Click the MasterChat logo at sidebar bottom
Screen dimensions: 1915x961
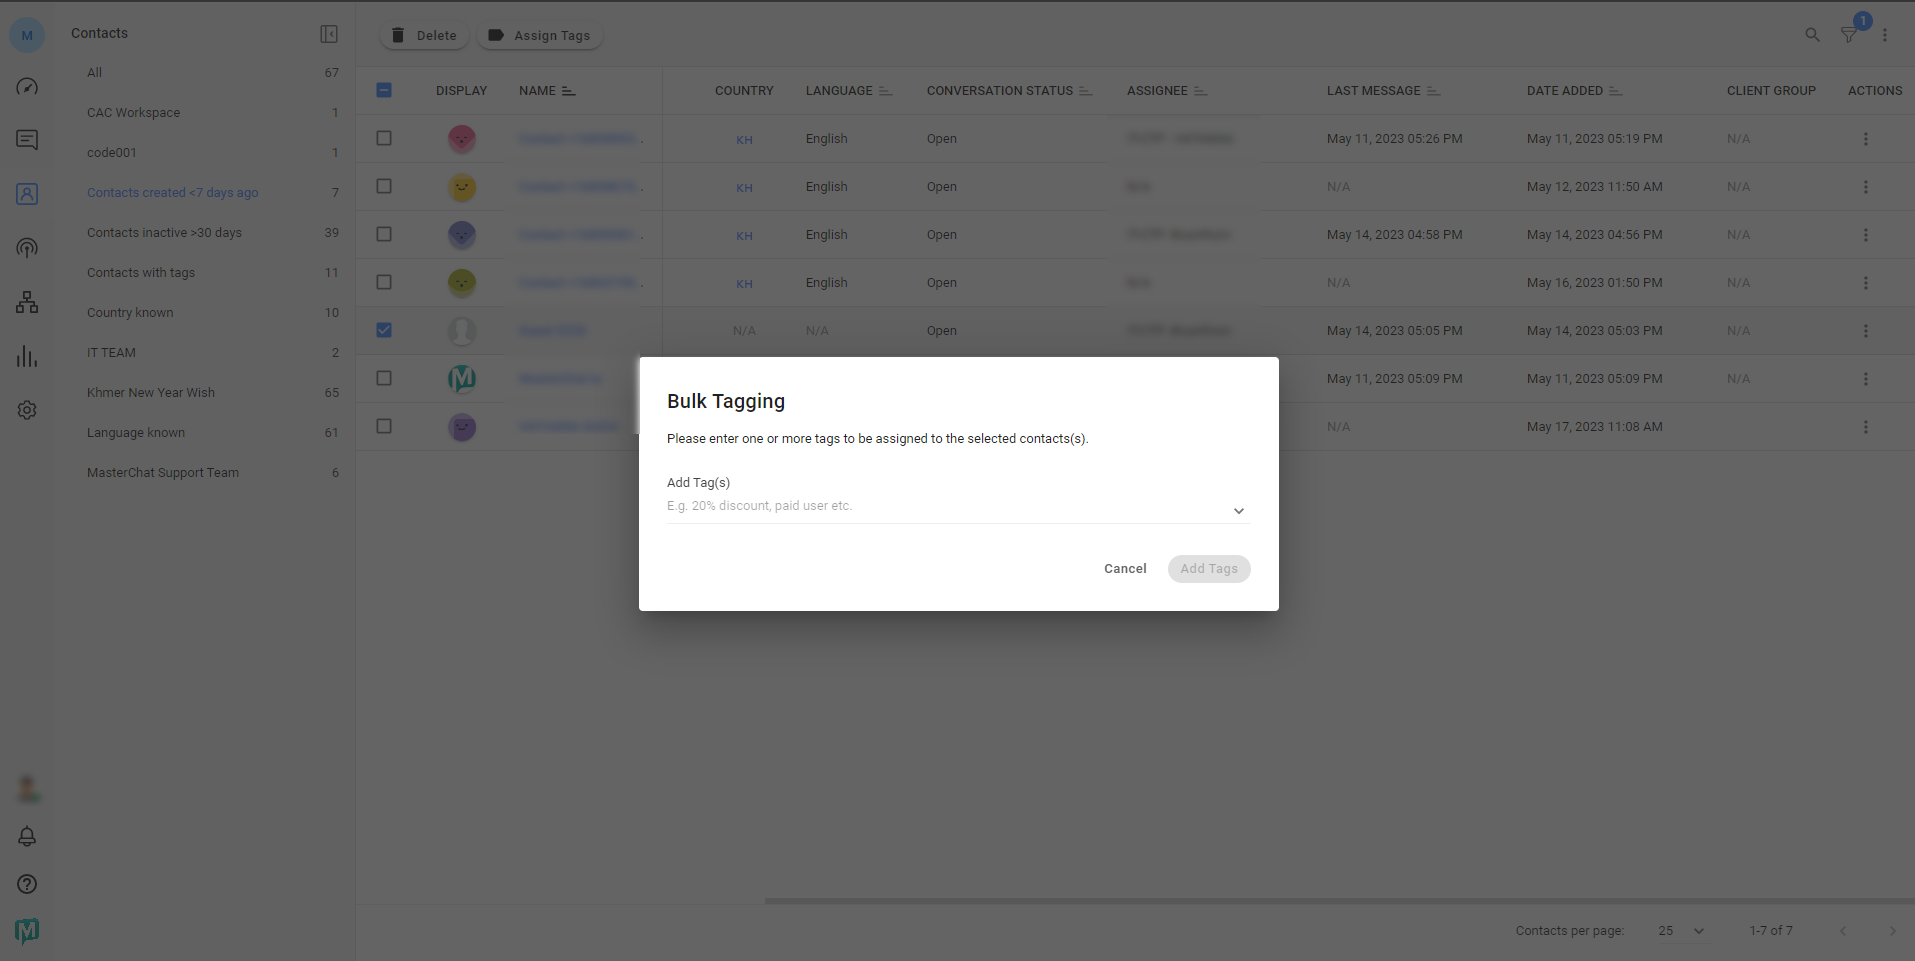[x=27, y=931]
